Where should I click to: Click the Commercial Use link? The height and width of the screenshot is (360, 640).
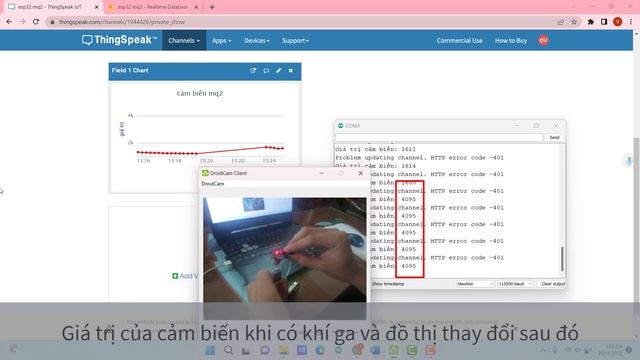pos(460,40)
